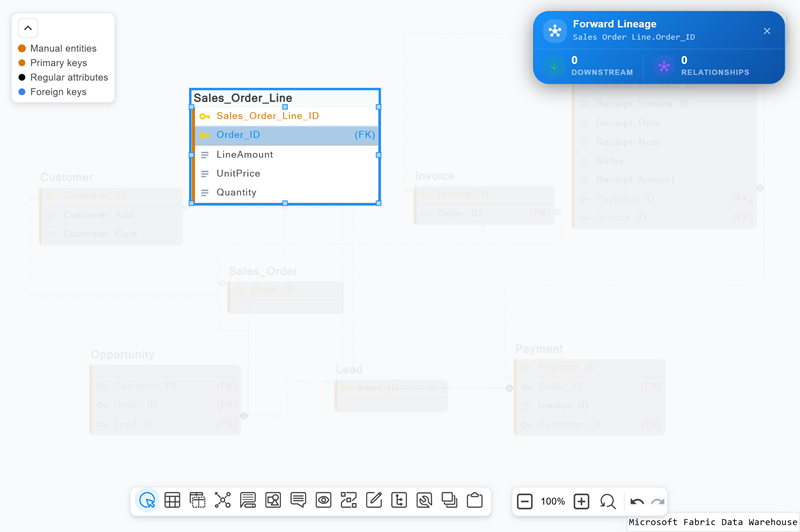Screen dimensions: 800x532
Task: Click the Manual entities legend dot
Action: tap(22, 48)
